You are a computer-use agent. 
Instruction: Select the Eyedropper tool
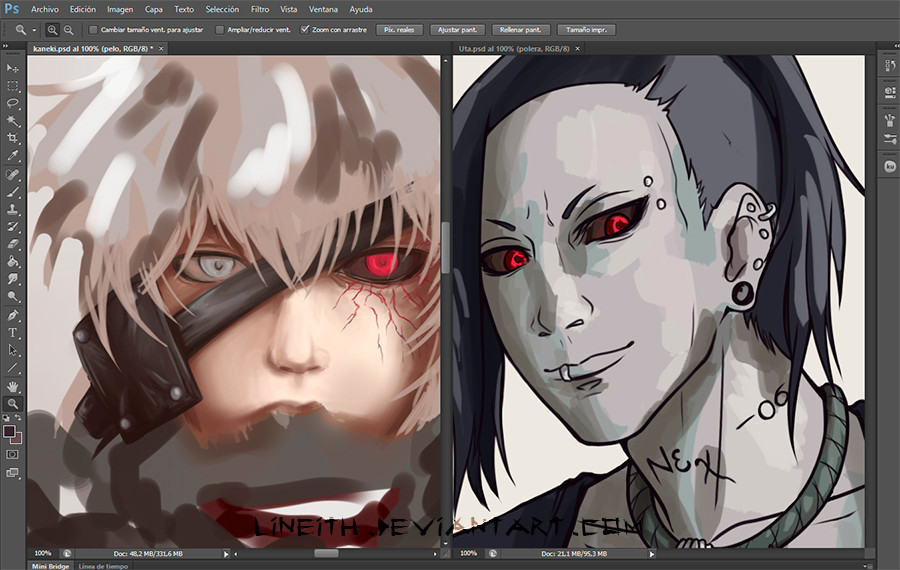tap(13, 156)
